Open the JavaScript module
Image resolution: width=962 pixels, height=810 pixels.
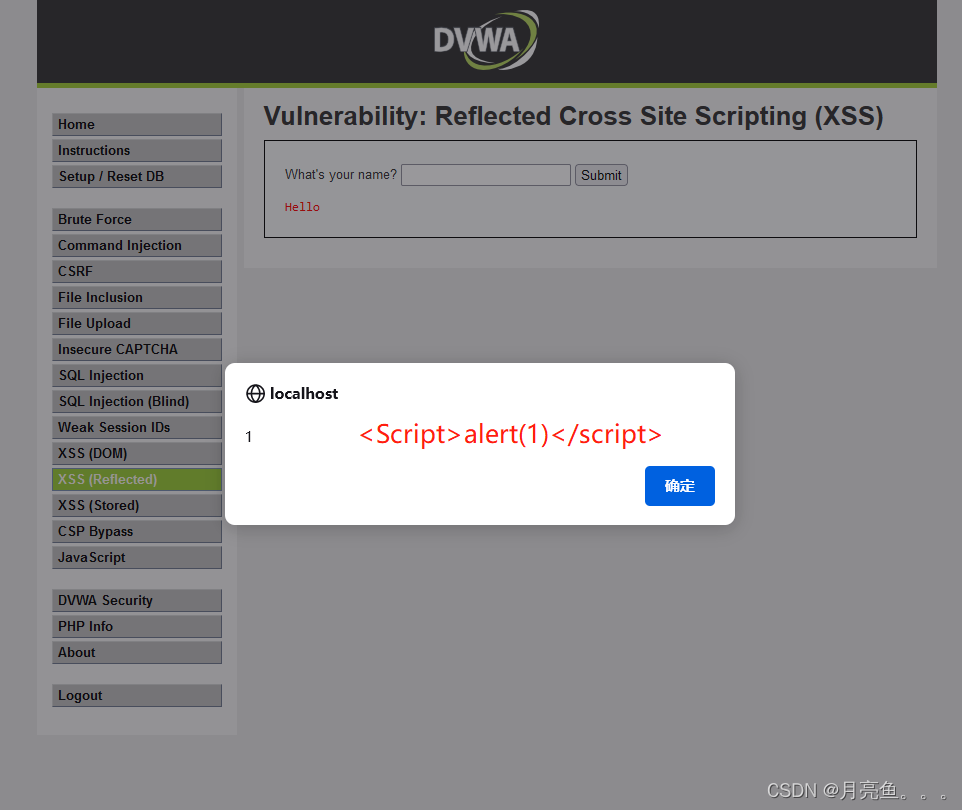coord(137,557)
